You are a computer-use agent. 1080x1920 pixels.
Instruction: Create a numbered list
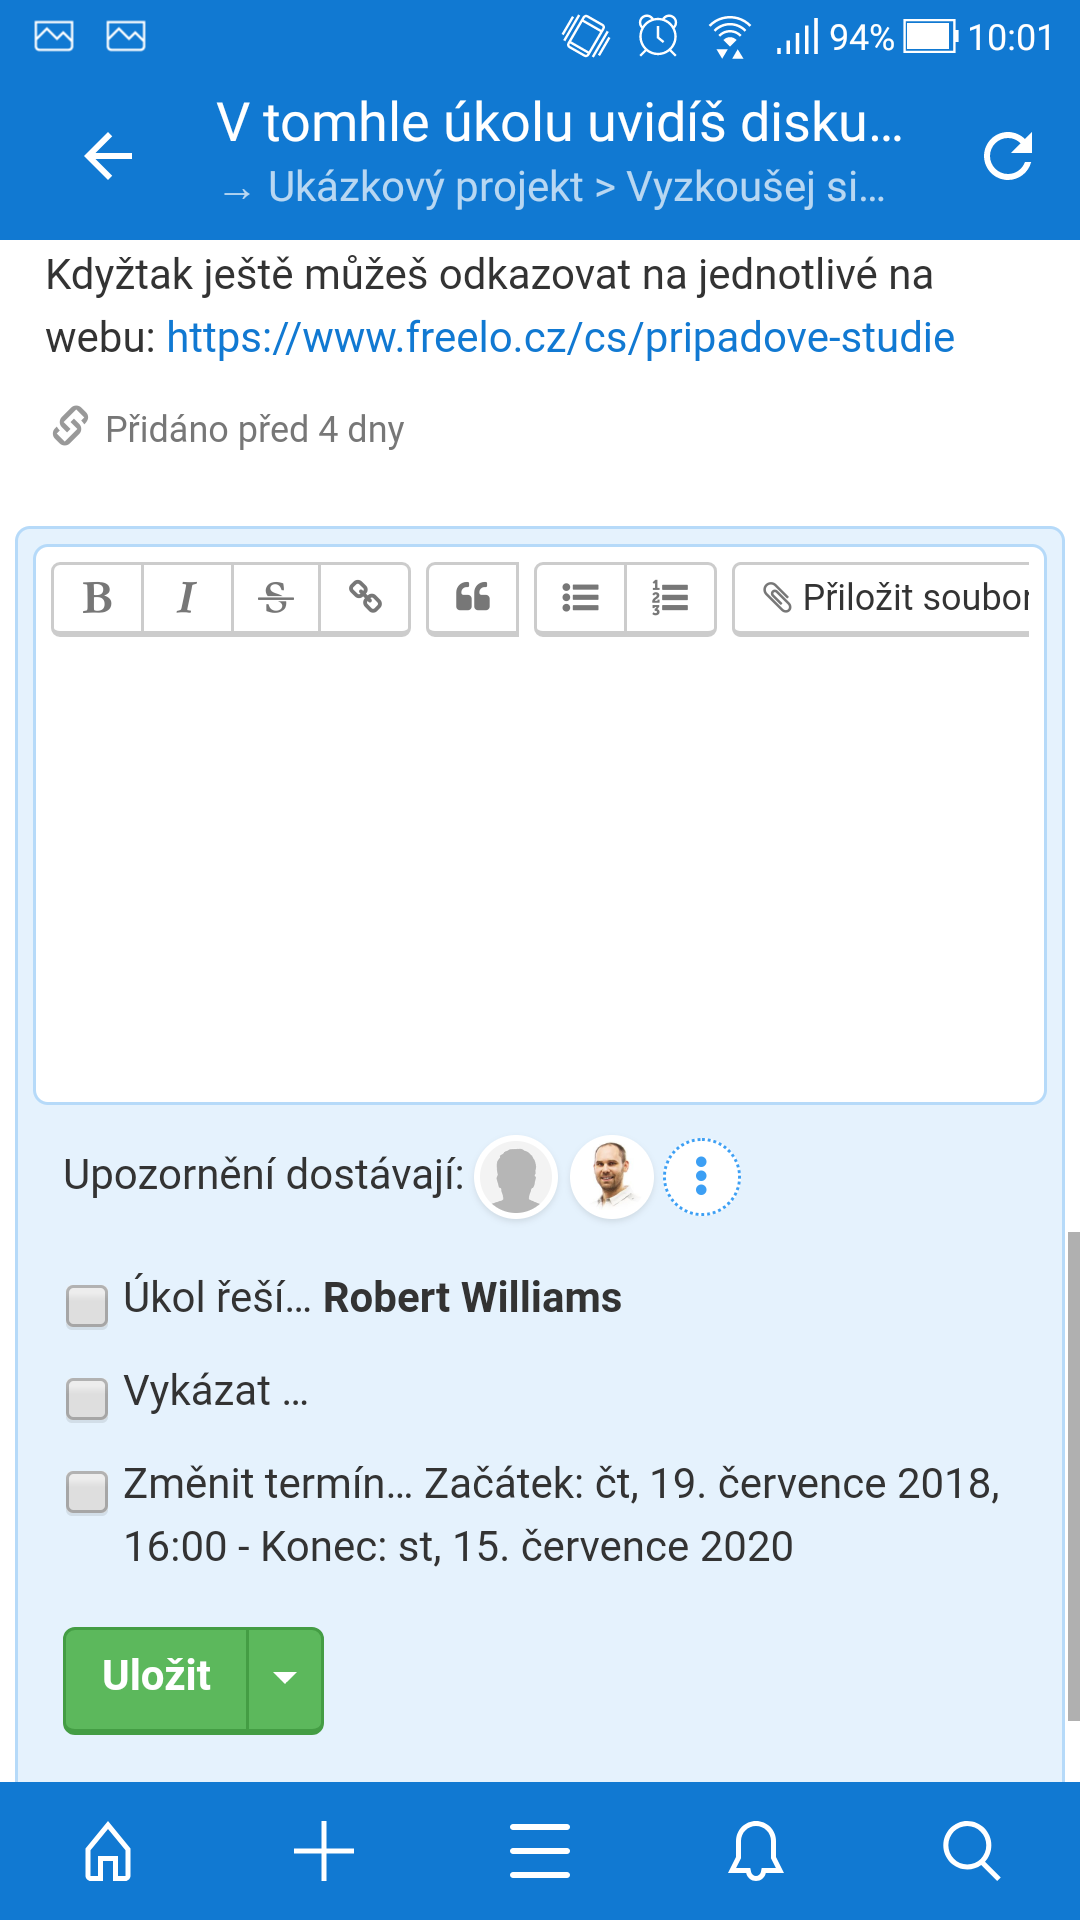pyautogui.click(x=670, y=598)
